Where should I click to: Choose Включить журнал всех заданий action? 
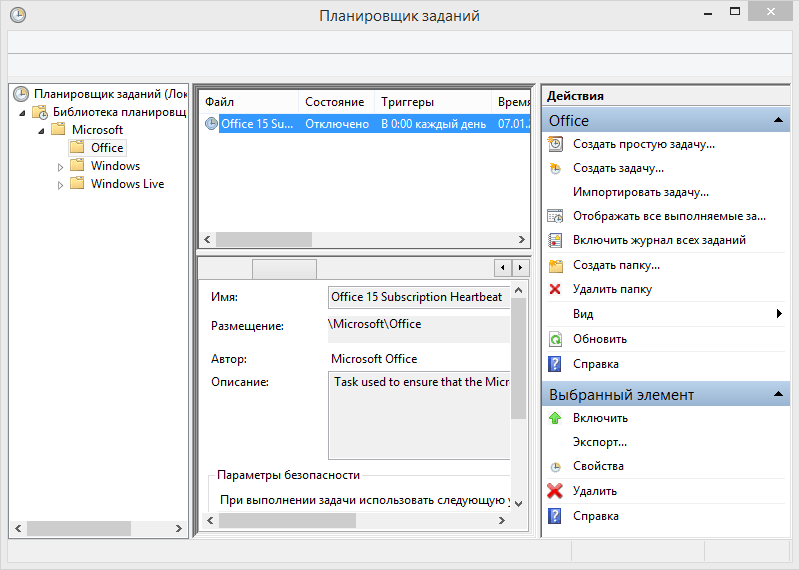[x=659, y=240]
